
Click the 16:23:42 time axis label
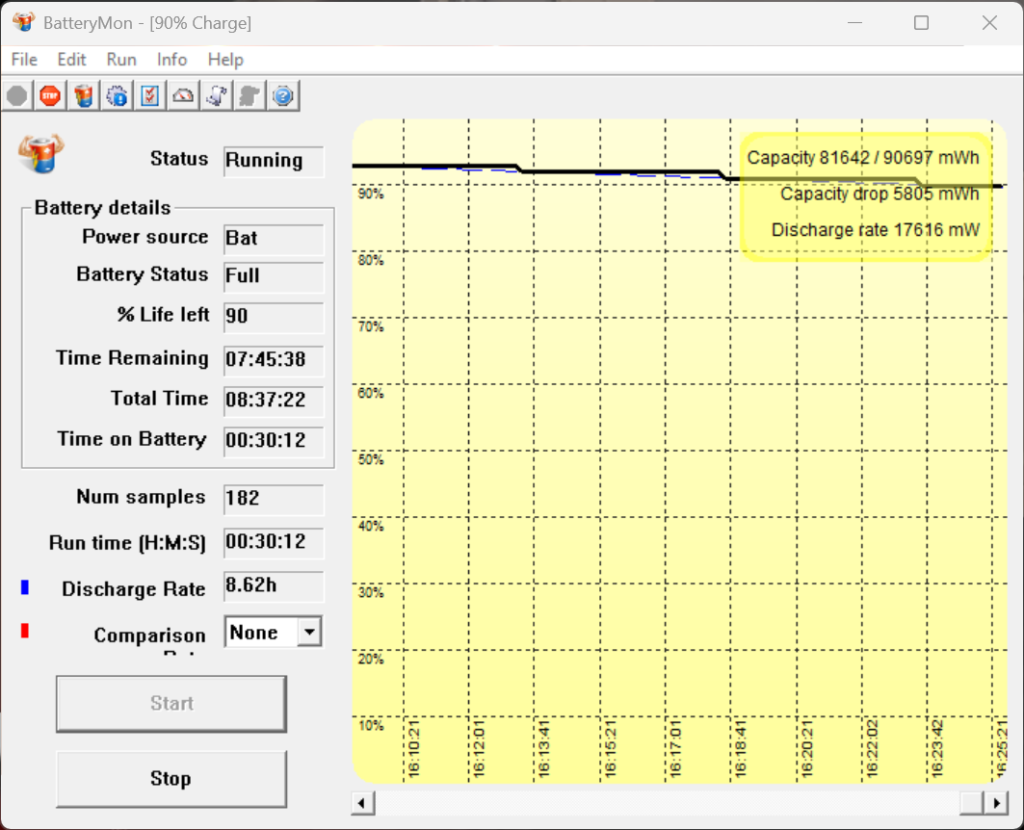click(937, 750)
